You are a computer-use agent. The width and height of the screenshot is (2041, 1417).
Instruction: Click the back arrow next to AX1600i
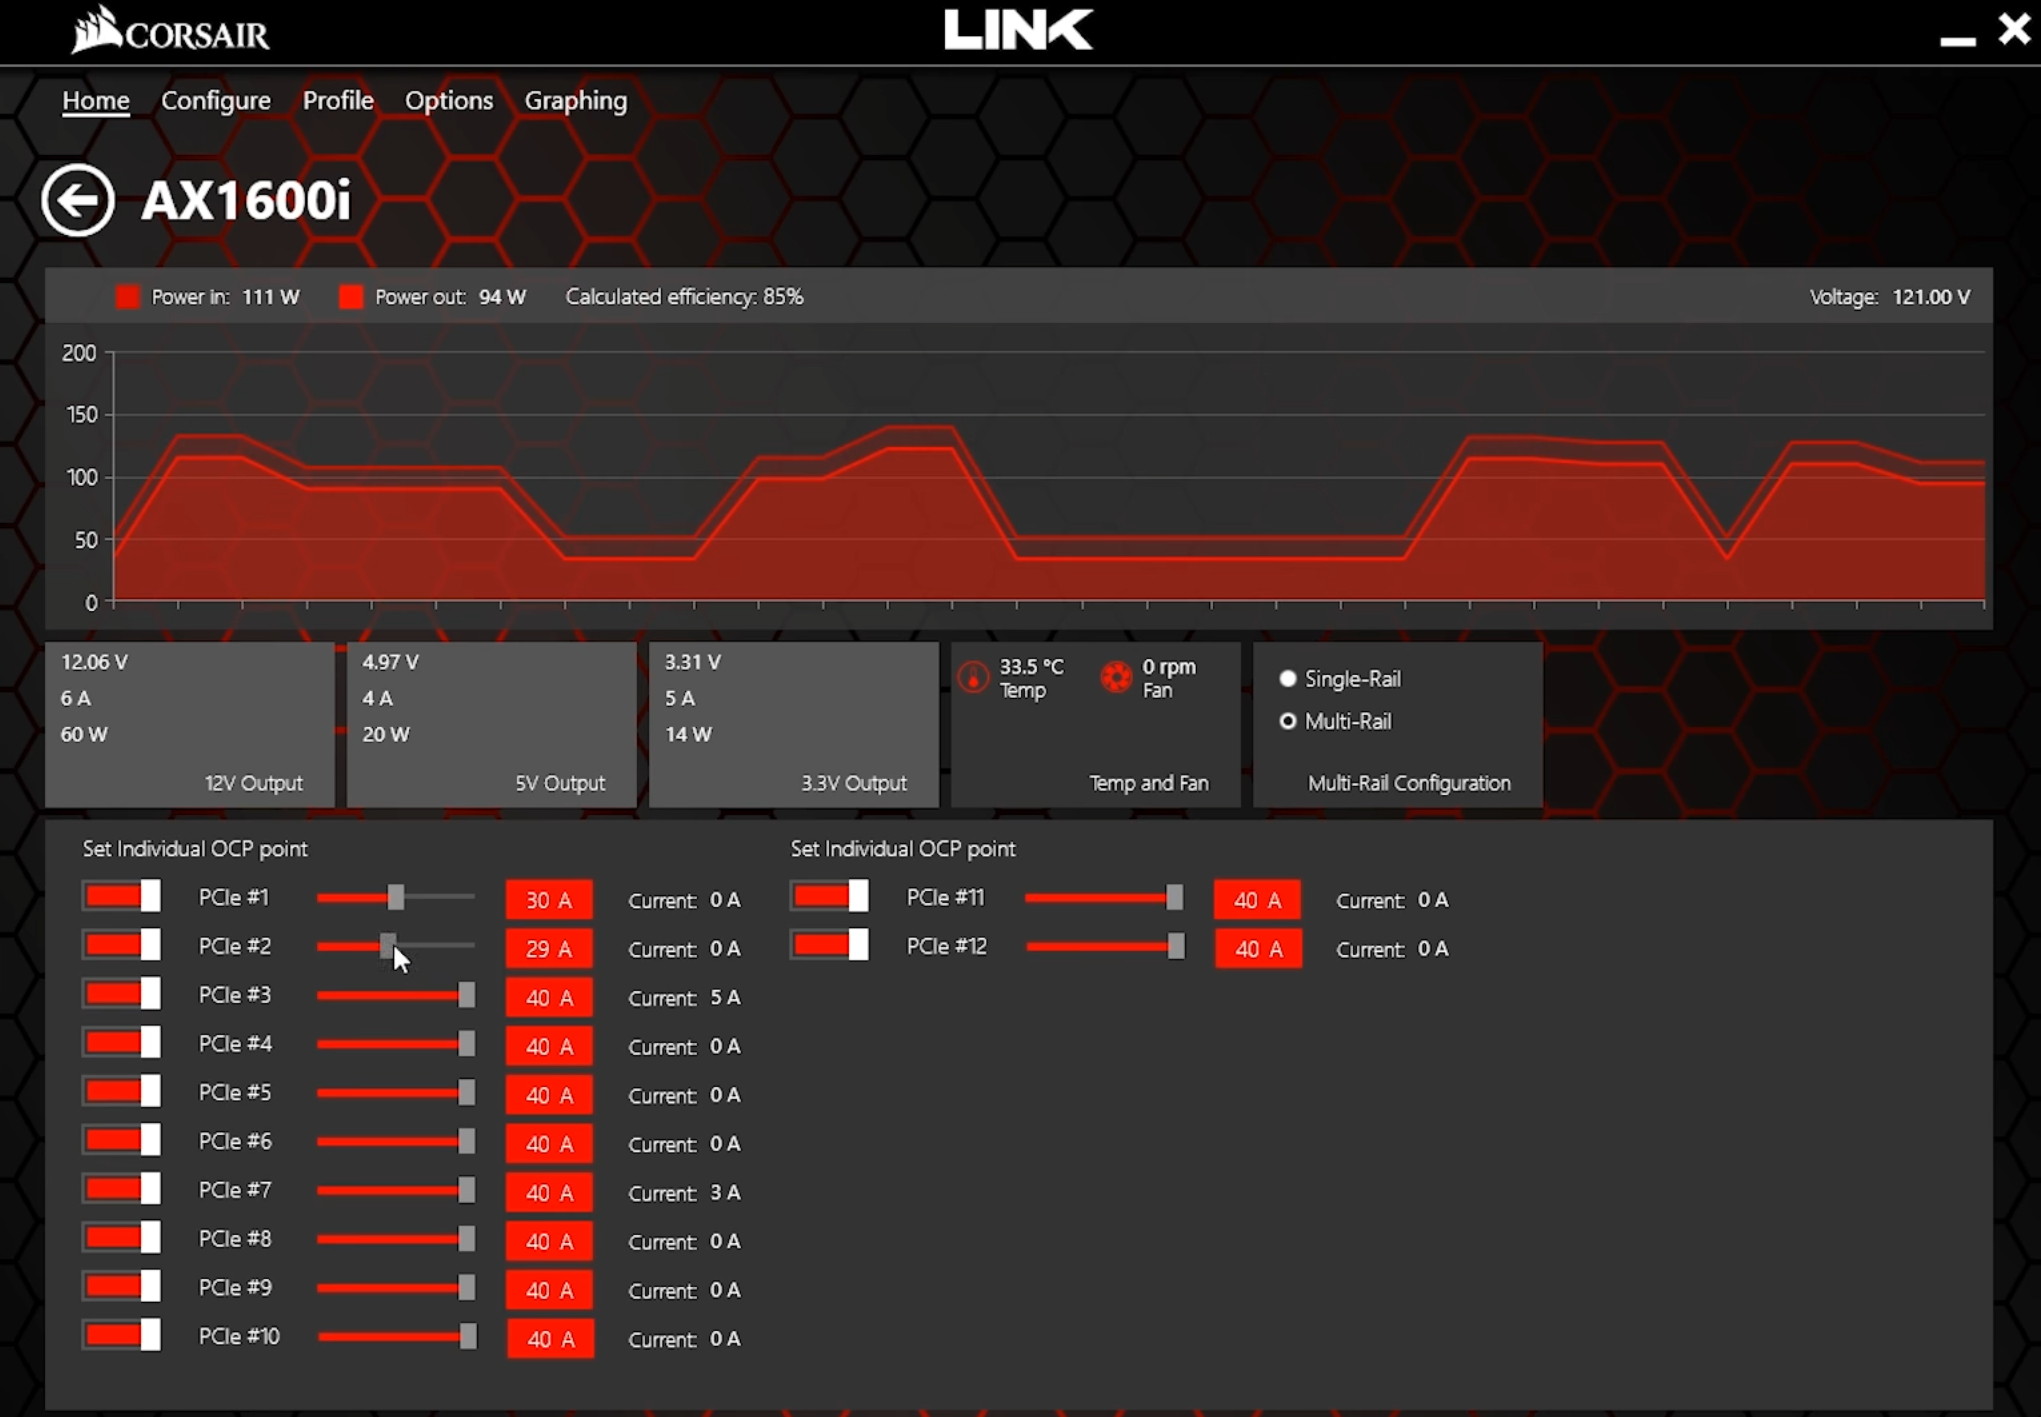pos(78,200)
